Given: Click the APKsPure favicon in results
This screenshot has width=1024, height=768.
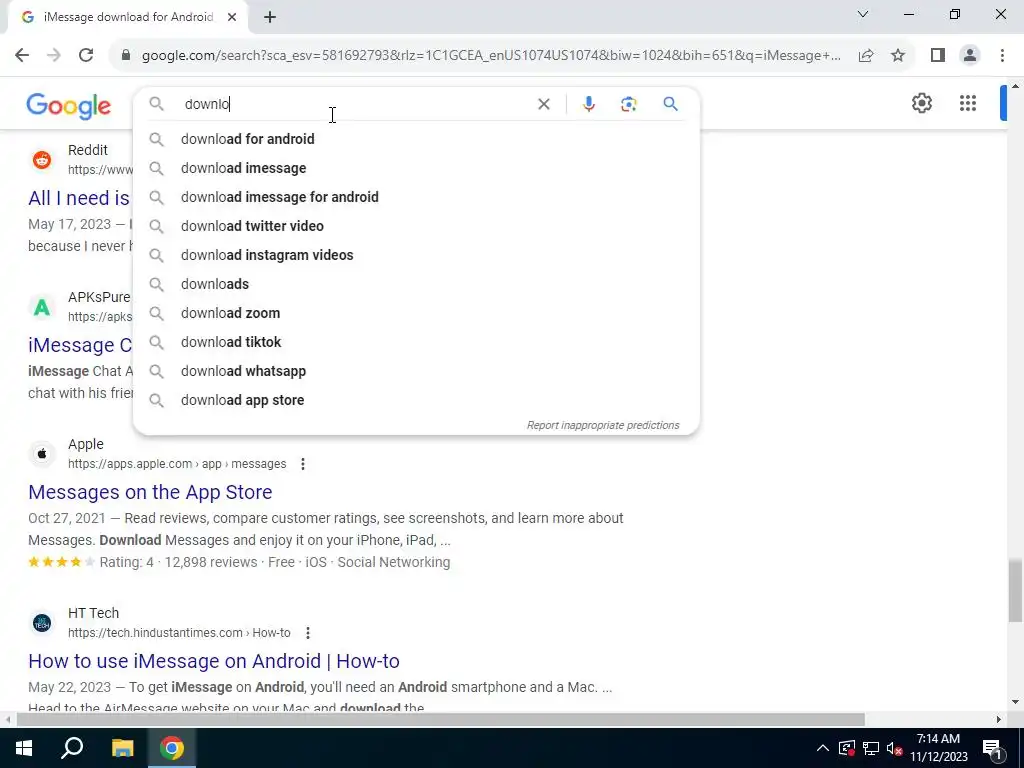Looking at the screenshot, I should pyautogui.click(x=42, y=306).
